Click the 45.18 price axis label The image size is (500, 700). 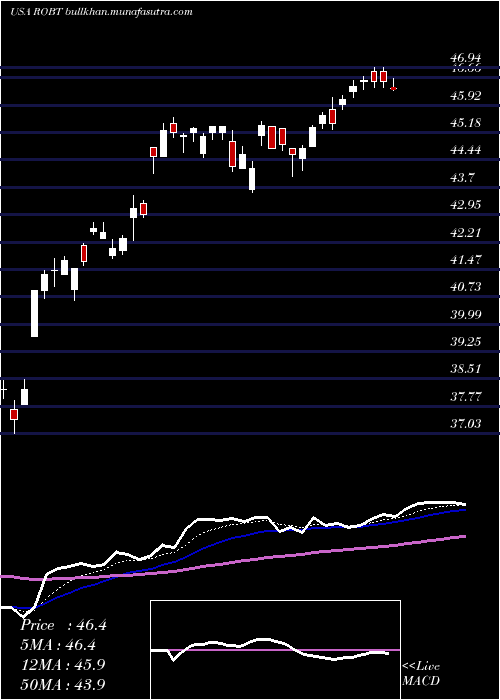click(466, 123)
